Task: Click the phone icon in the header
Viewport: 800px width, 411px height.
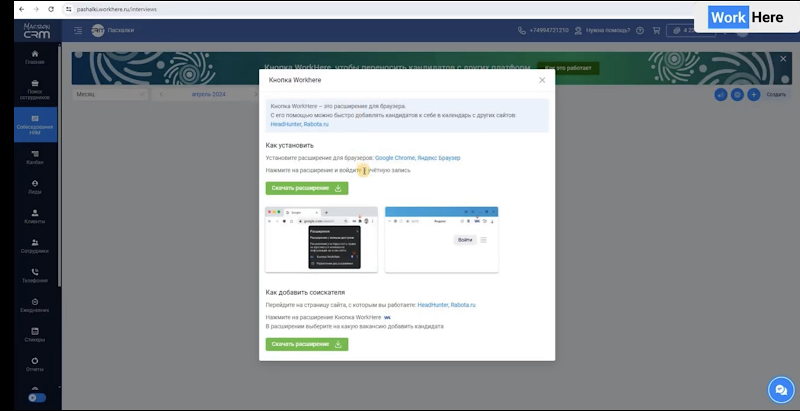Action: [x=521, y=31]
